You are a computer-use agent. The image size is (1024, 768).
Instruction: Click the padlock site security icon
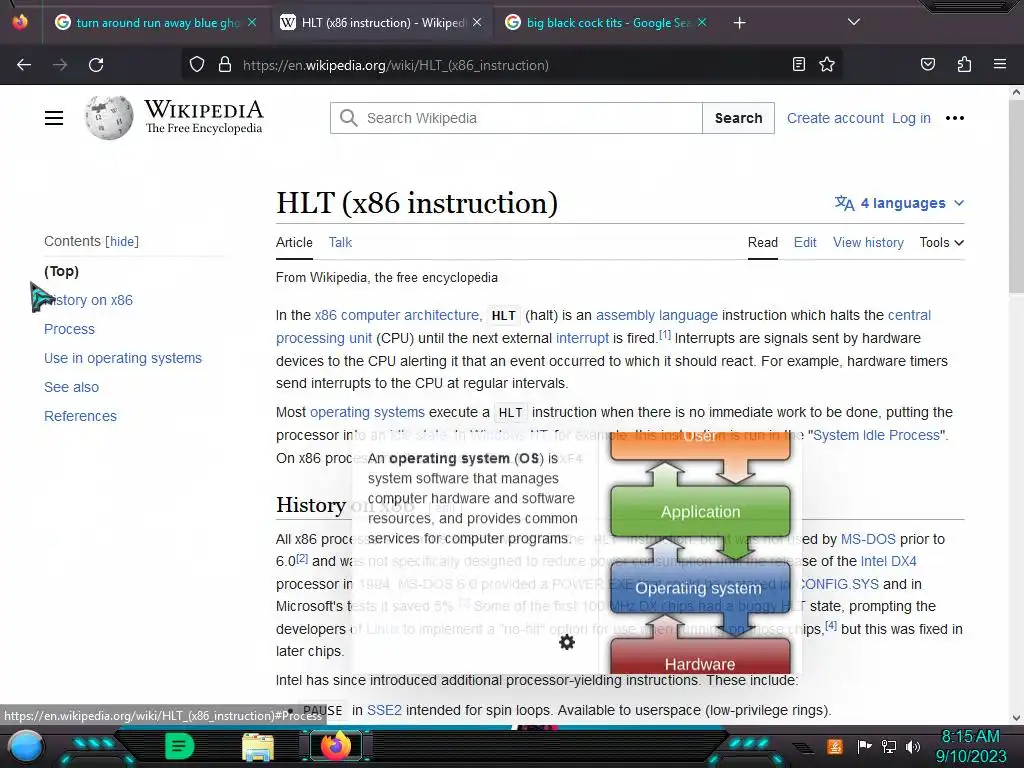click(x=225, y=65)
